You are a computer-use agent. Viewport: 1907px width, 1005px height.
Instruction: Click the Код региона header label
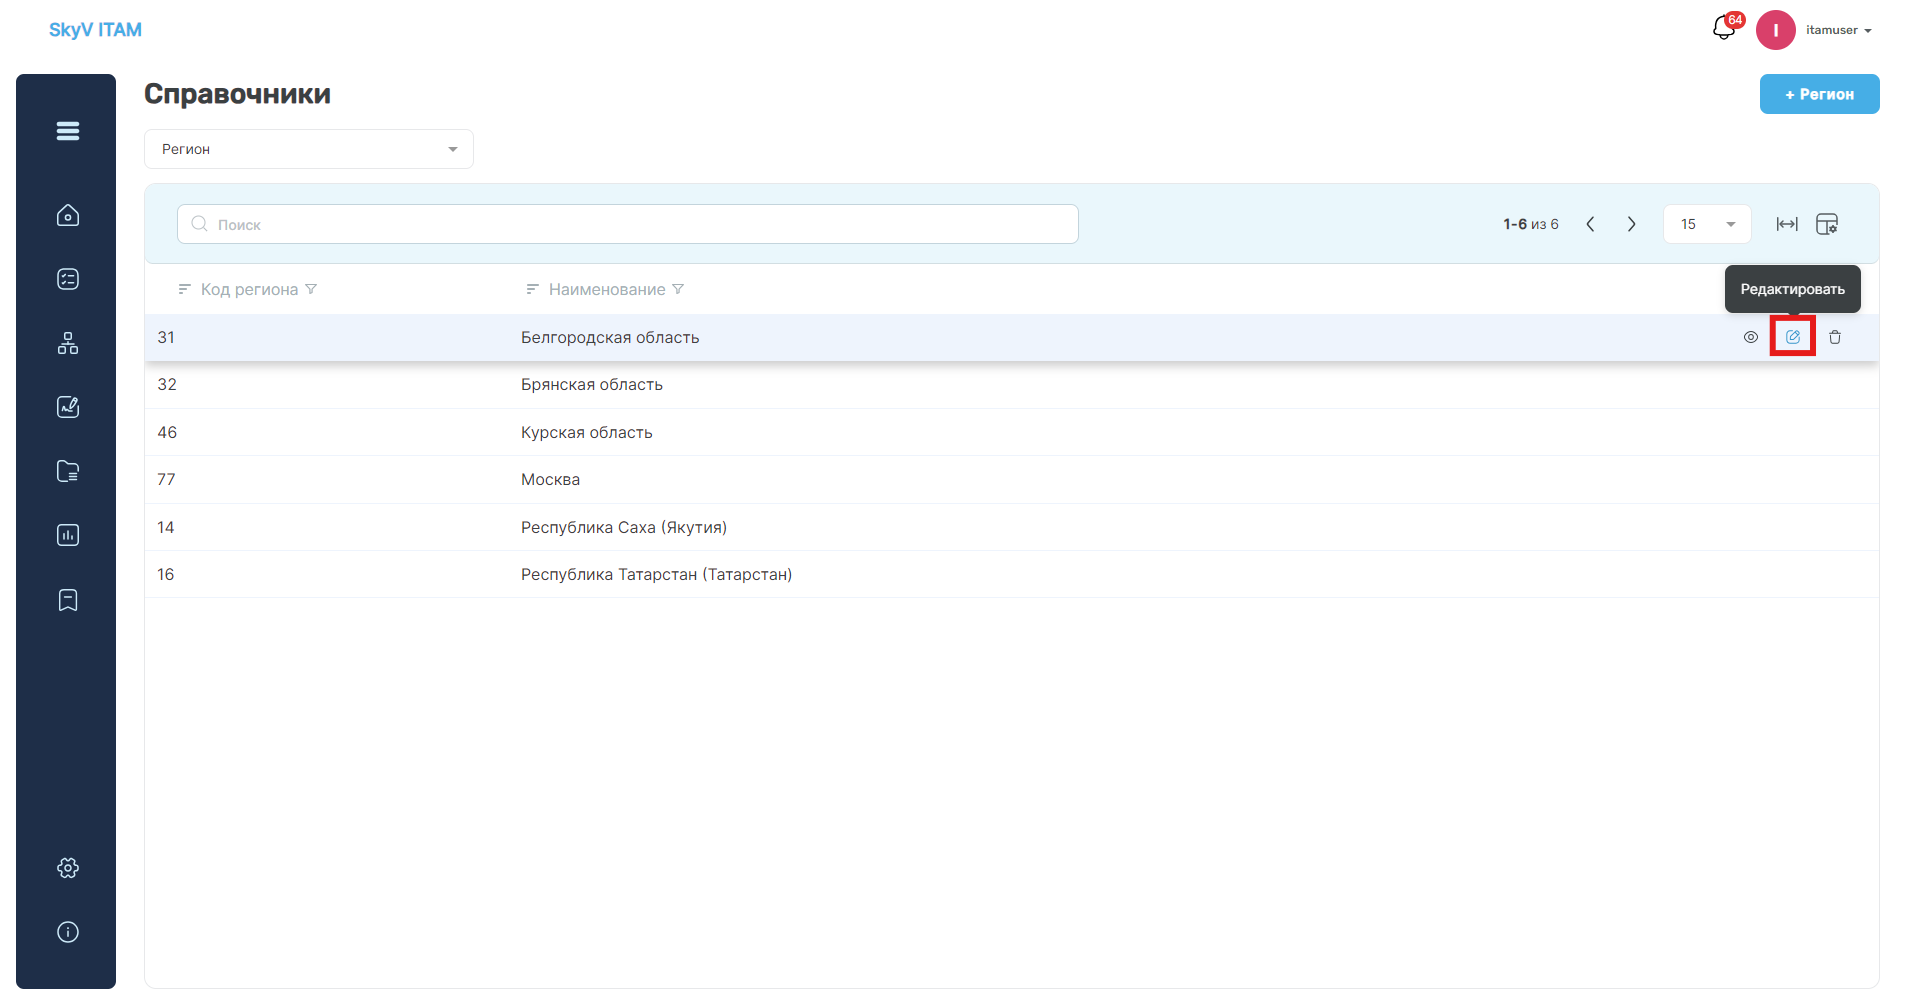coord(249,289)
